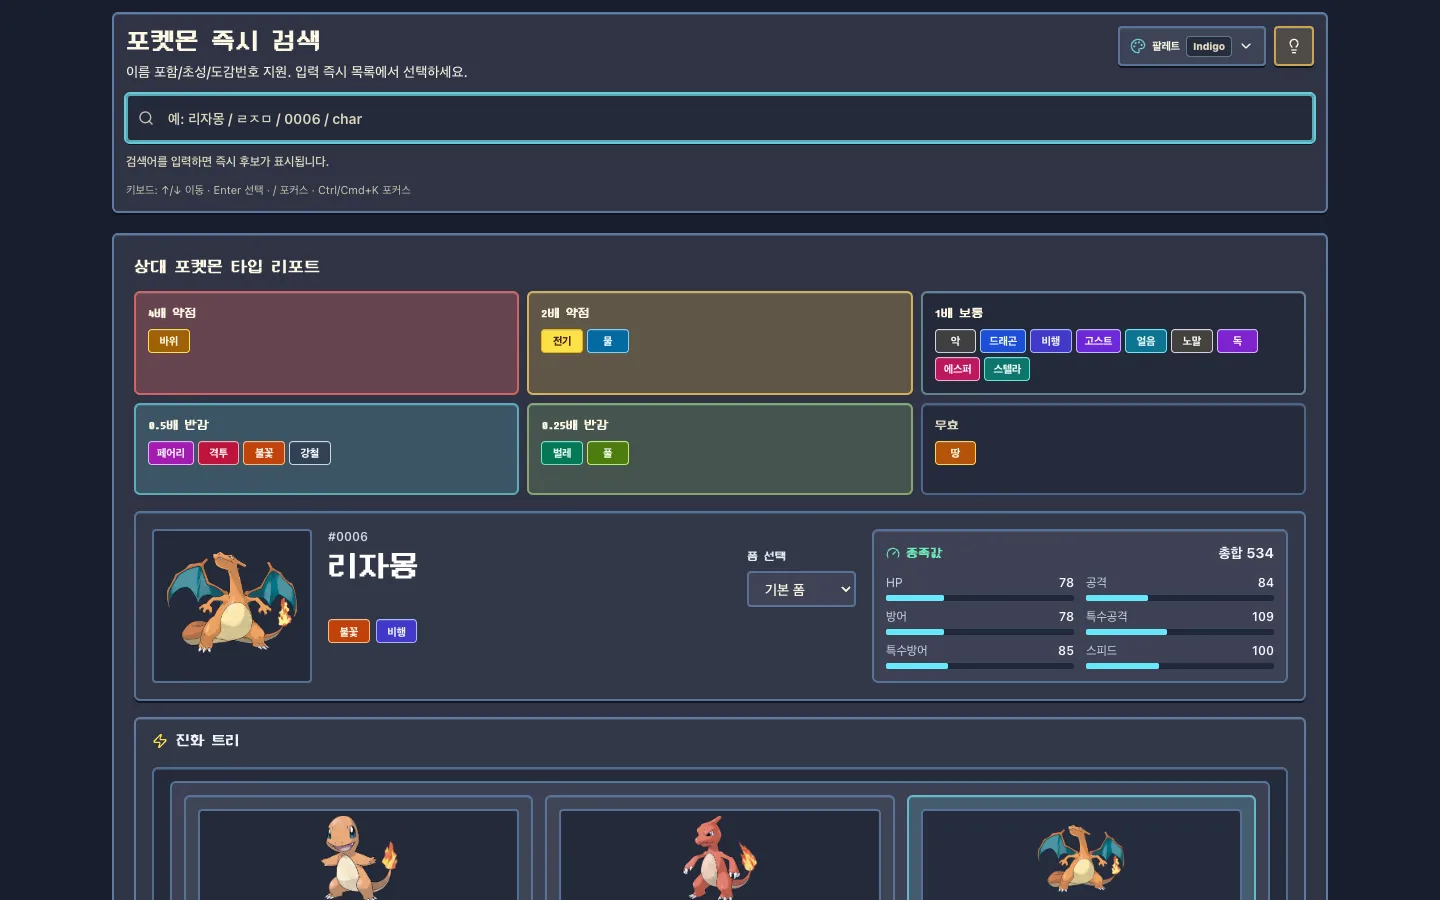This screenshot has height=900, width=1440.
Task: Click the gauge icon next to 종족값
Action: click(x=893, y=553)
